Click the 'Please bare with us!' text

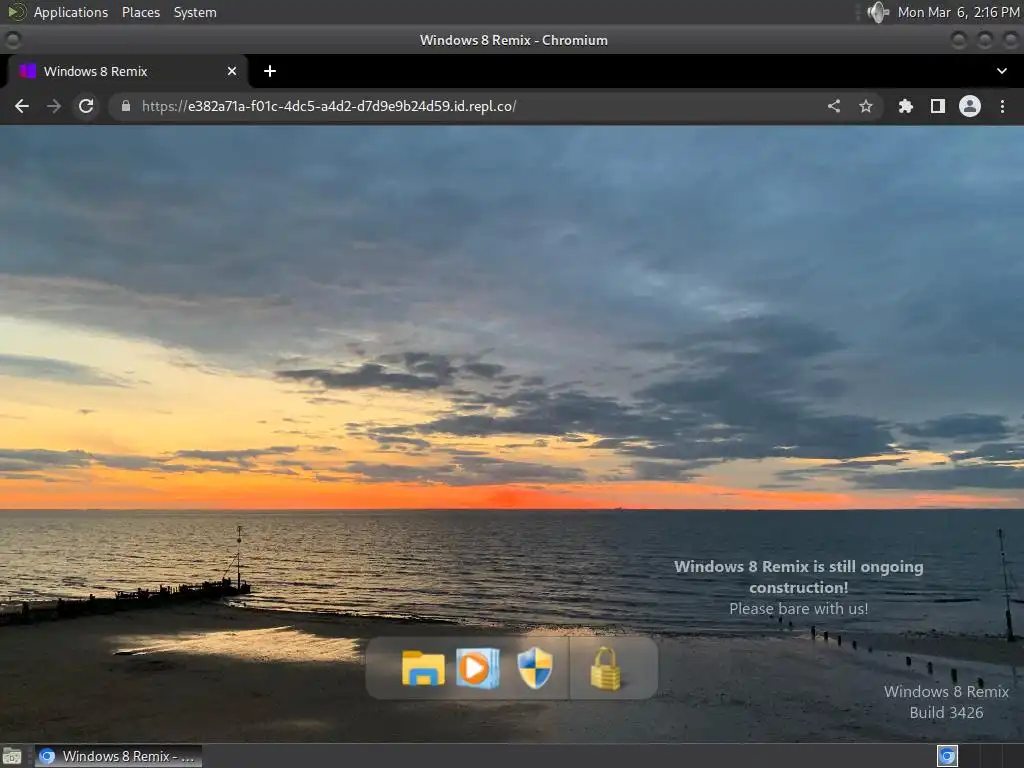[798, 609]
